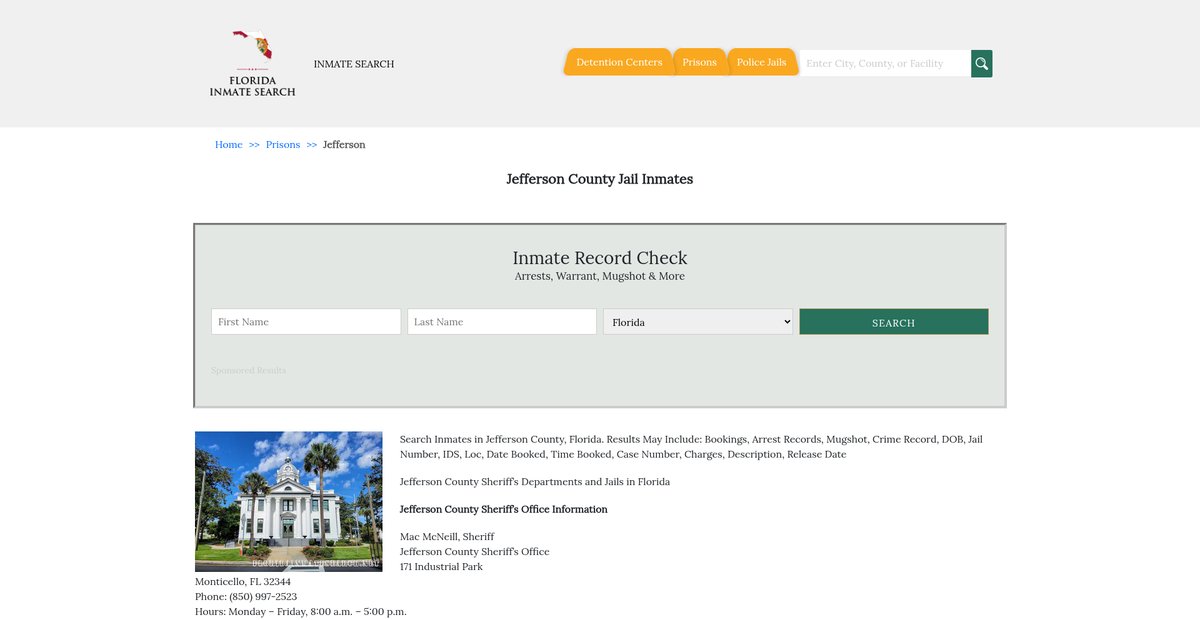Select the Inmate Record Check heading

pyautogui.click(x=600, y=258)
